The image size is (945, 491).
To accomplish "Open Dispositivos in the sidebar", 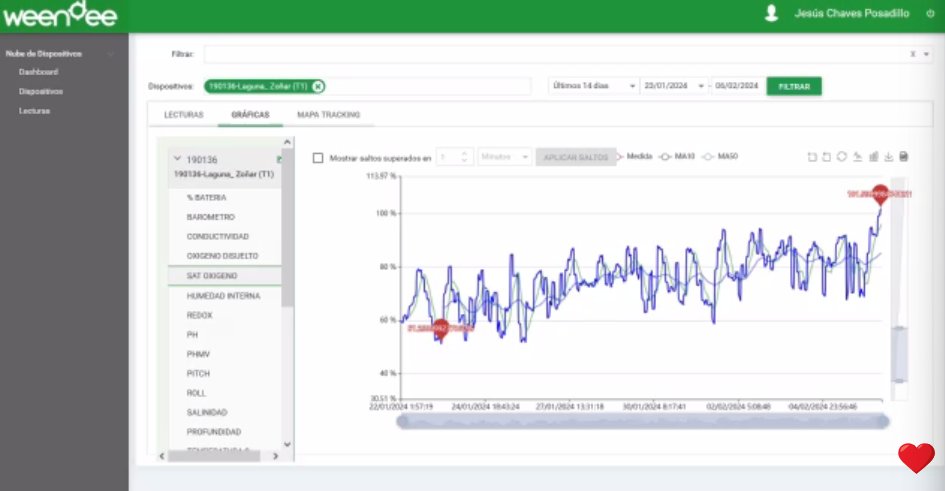I will click(x=41, y=92).
